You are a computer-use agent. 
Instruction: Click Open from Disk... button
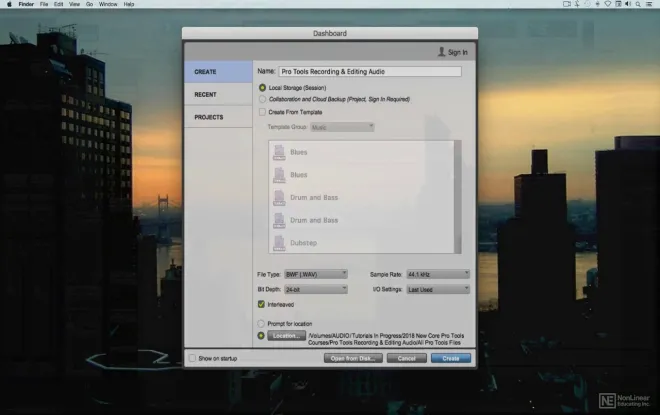pyautogui.click(x=353, y=358)
